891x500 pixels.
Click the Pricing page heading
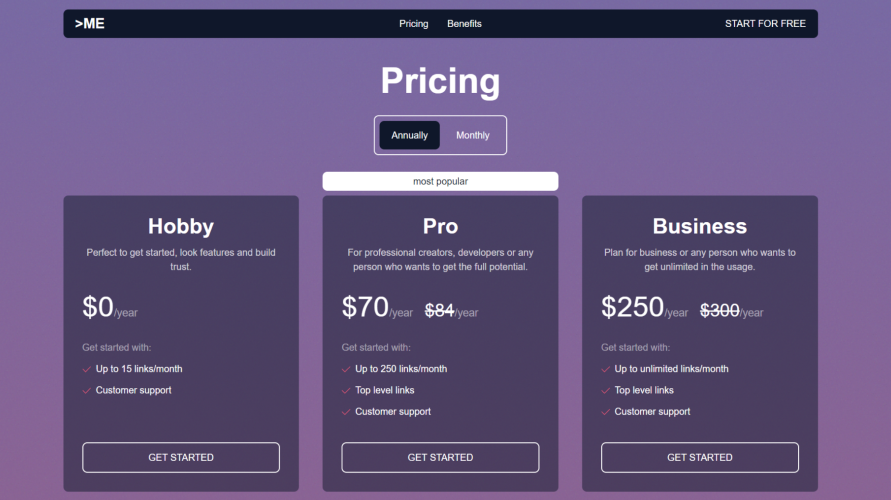click(x=440, y=81)
